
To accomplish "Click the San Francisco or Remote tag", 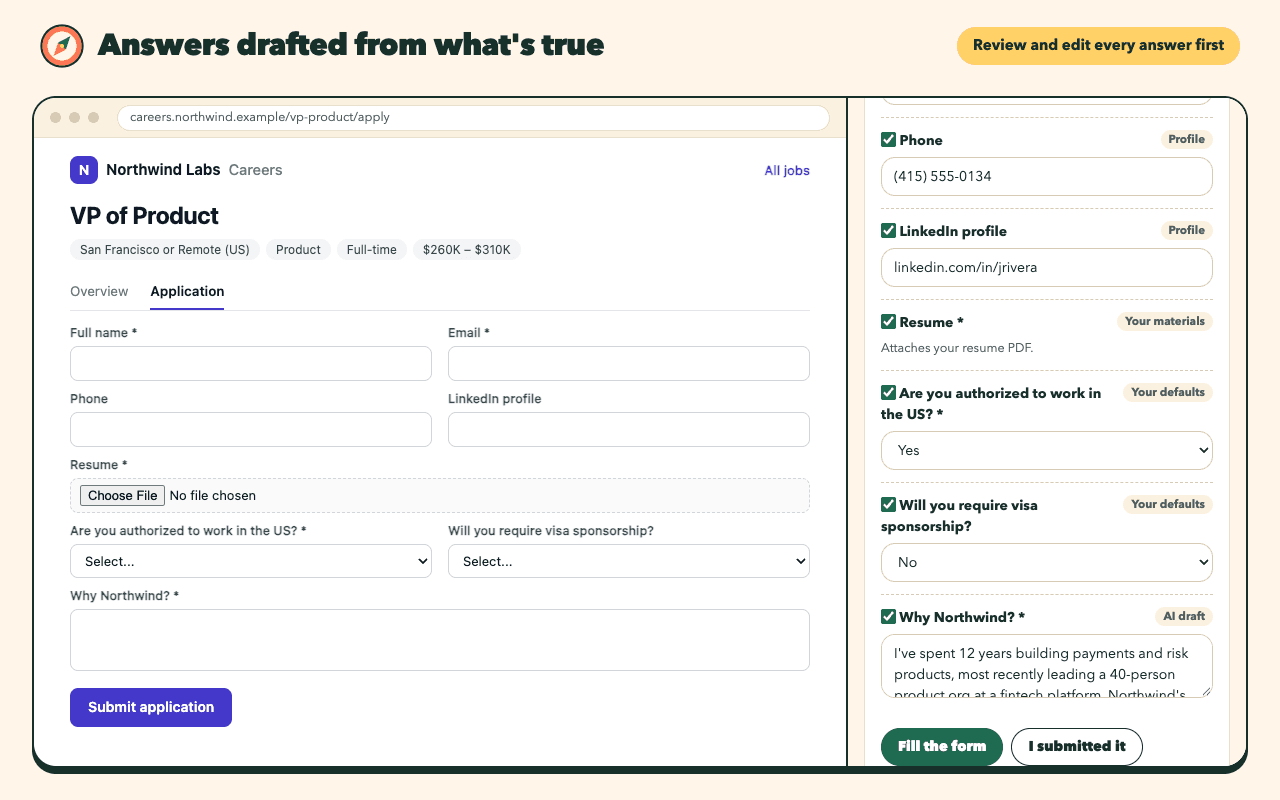I will (165, 249).
